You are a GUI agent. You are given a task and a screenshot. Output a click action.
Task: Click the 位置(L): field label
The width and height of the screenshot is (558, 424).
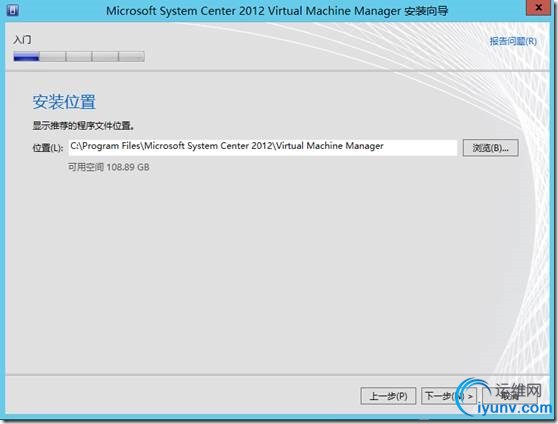coord(48,148)
